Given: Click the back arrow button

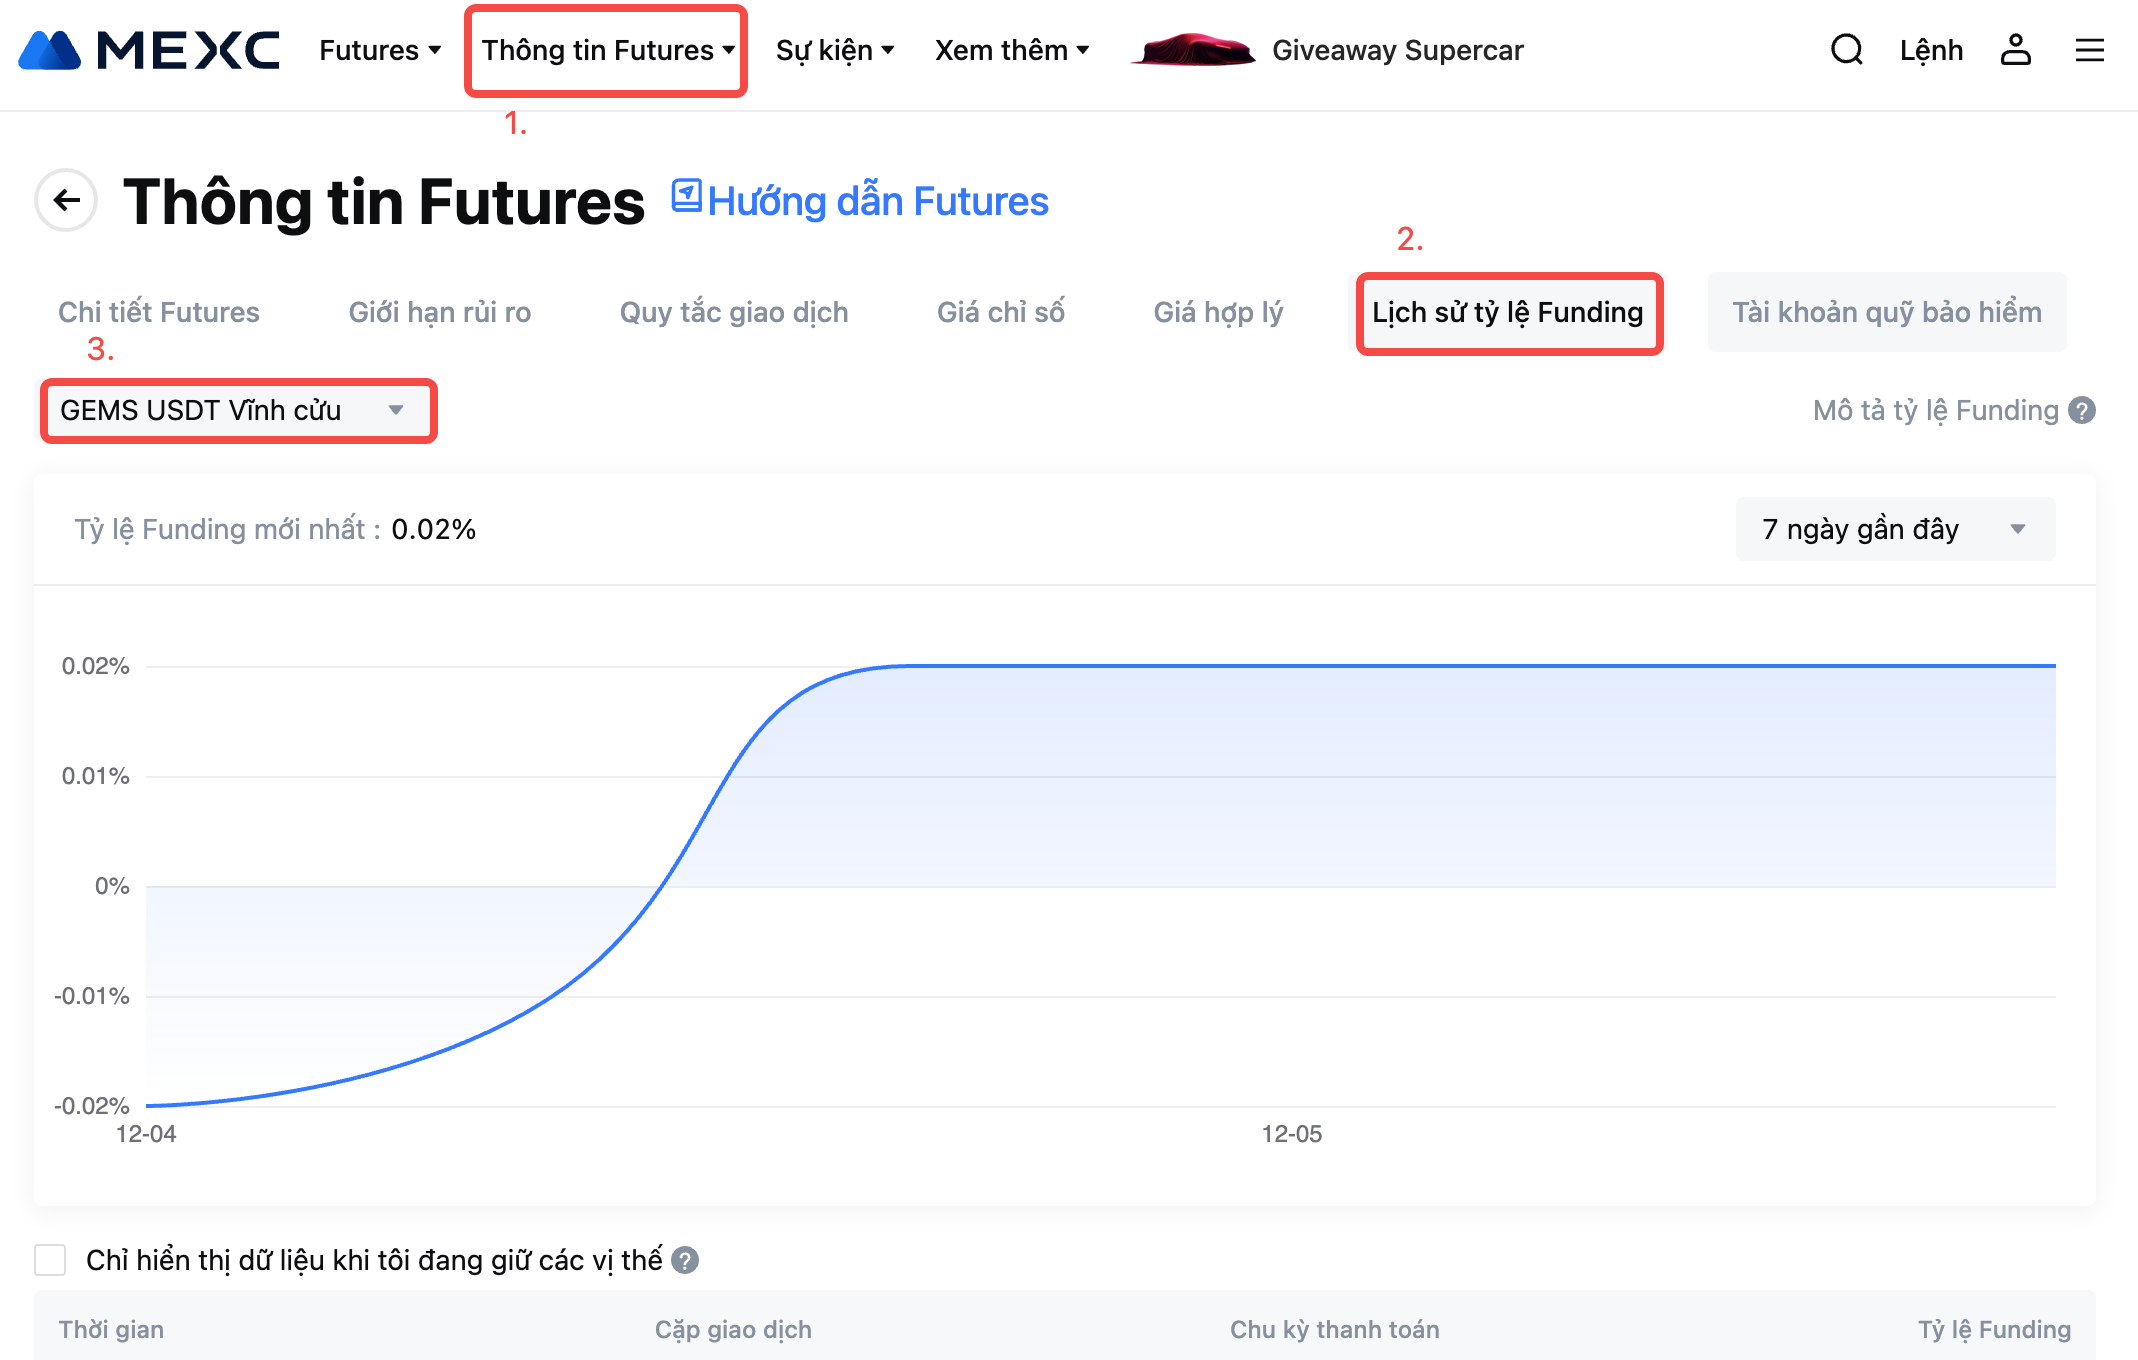Looking at the screenshot, I should point(66,201).
